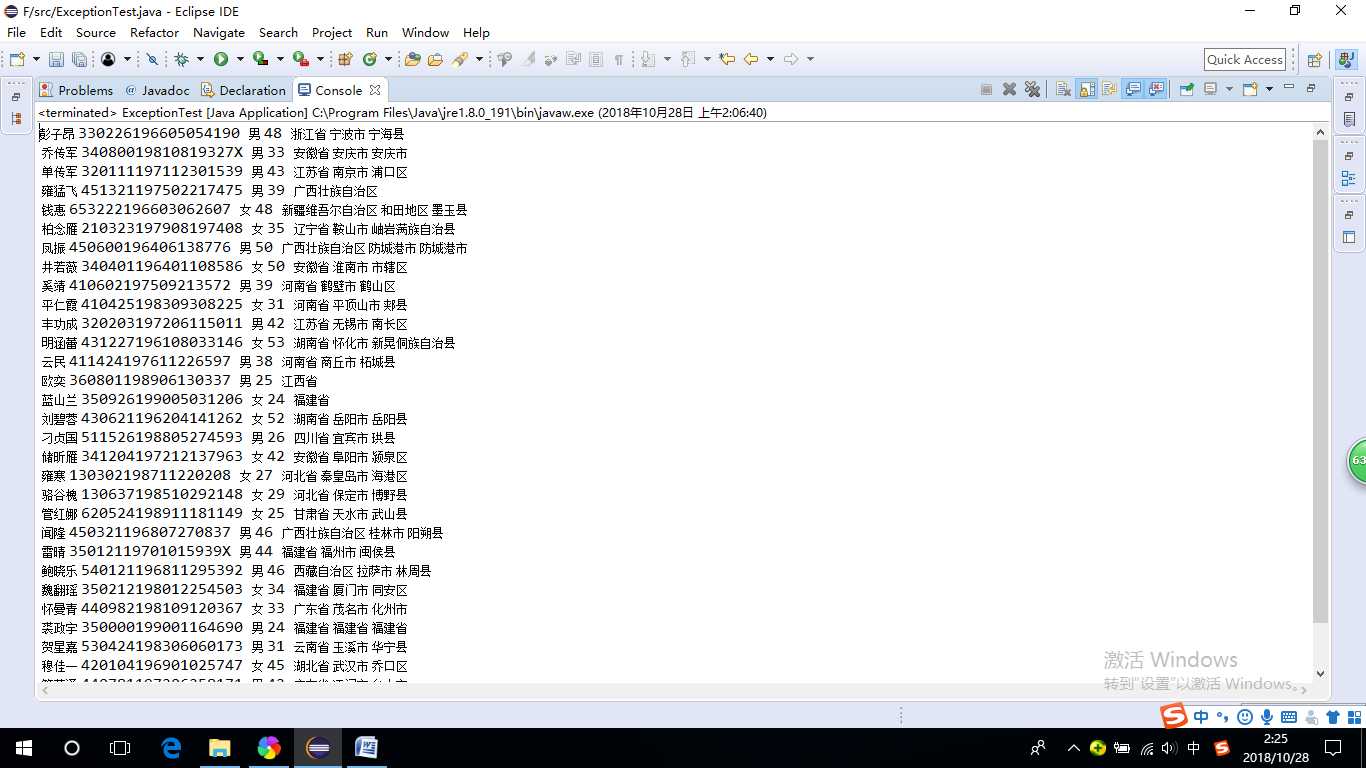Click Remove All Terminated Launches icon
1366x768 pixels.
[1033, 89]
